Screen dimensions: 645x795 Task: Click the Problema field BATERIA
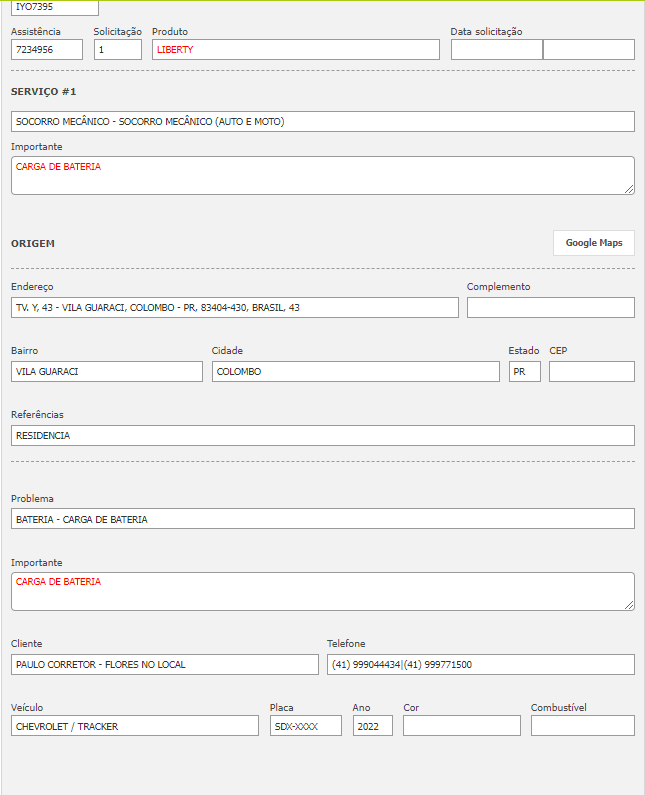[322, 519]
